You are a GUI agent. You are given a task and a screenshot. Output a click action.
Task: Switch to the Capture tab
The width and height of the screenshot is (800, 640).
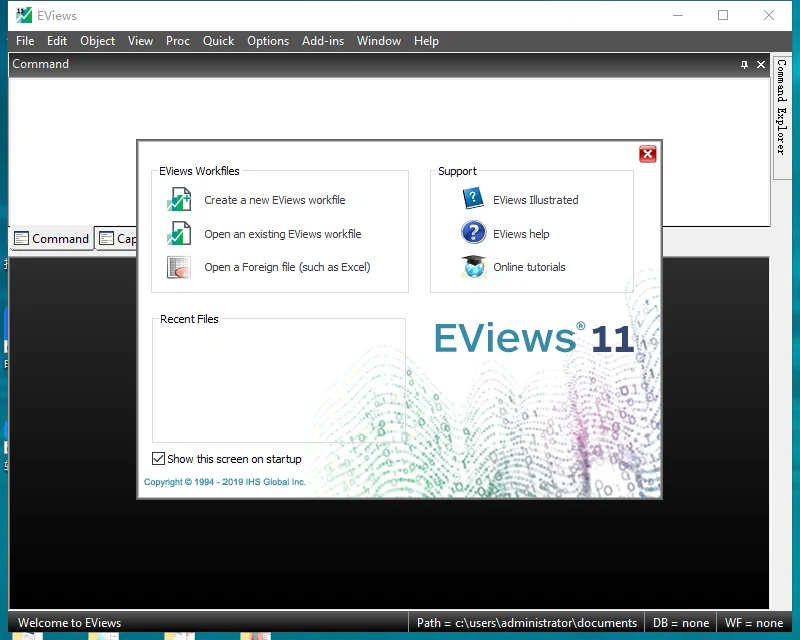click(x=117, y=239)
